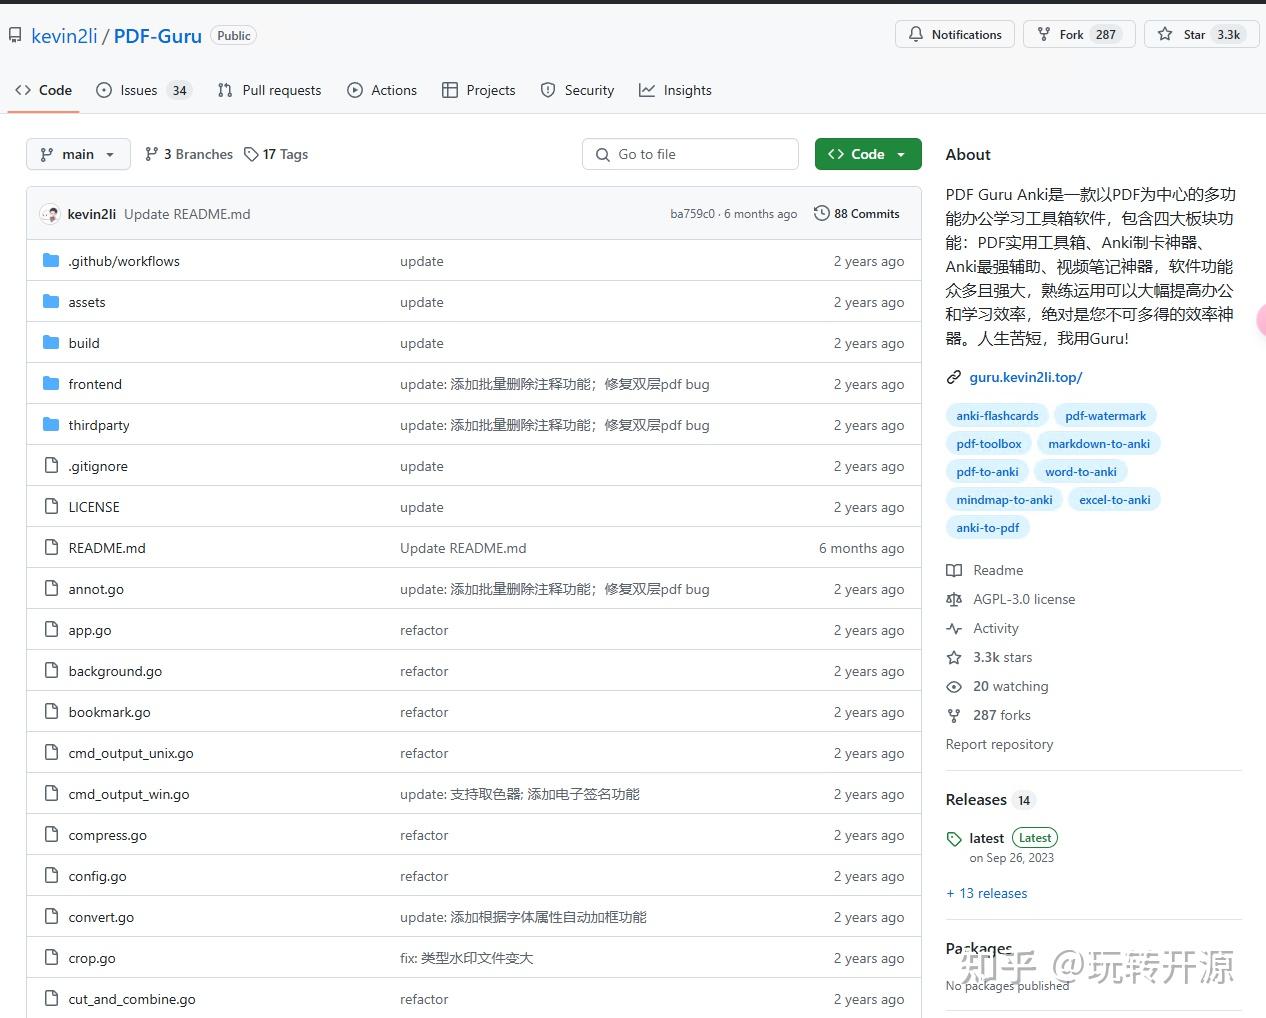Switch to the Issues tab
The width and height of the screenshot is (1266, 1018).
click(x=143, y=90)
